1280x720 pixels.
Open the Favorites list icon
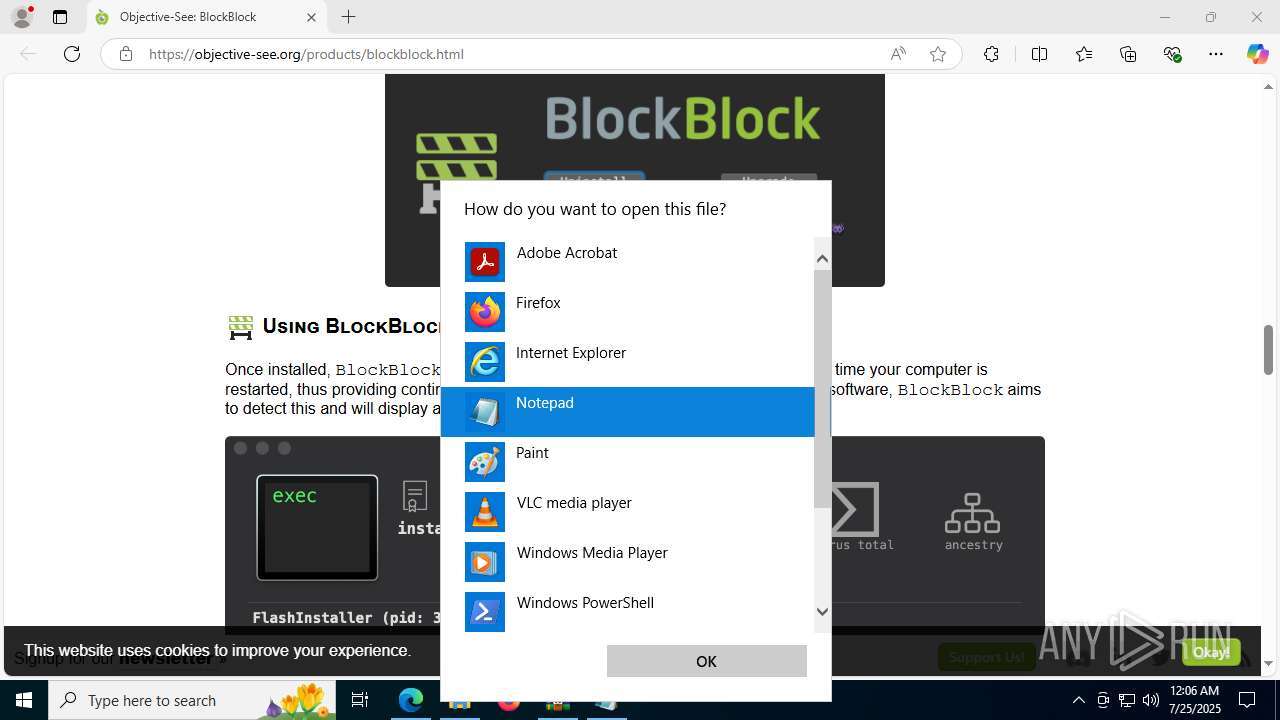tap(1084, 54)
